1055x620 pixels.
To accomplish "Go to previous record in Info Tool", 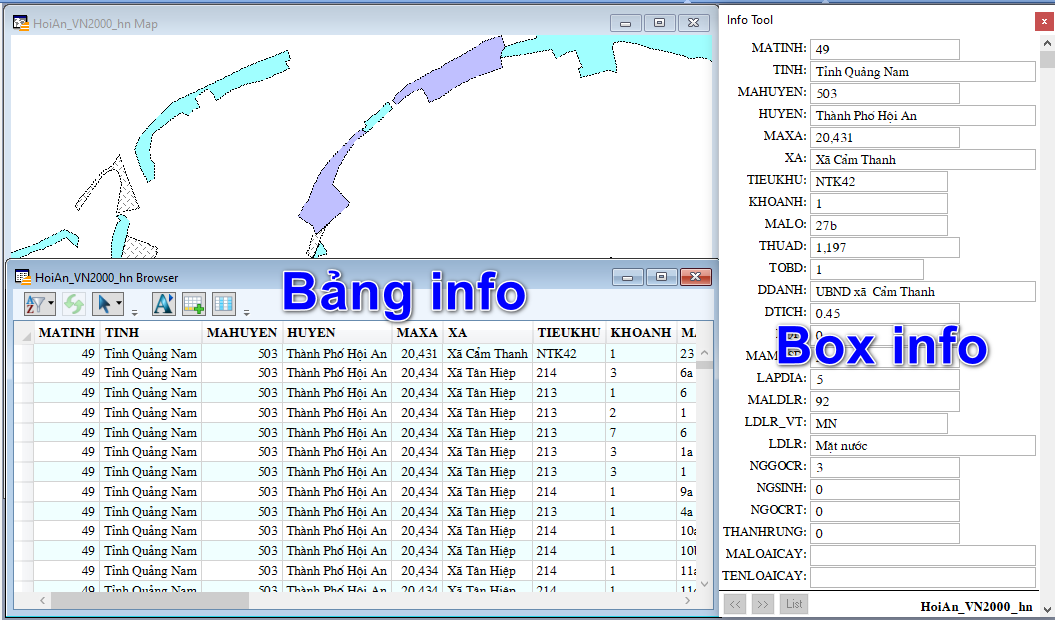I will pyautogui.click(x=735, y=604).
